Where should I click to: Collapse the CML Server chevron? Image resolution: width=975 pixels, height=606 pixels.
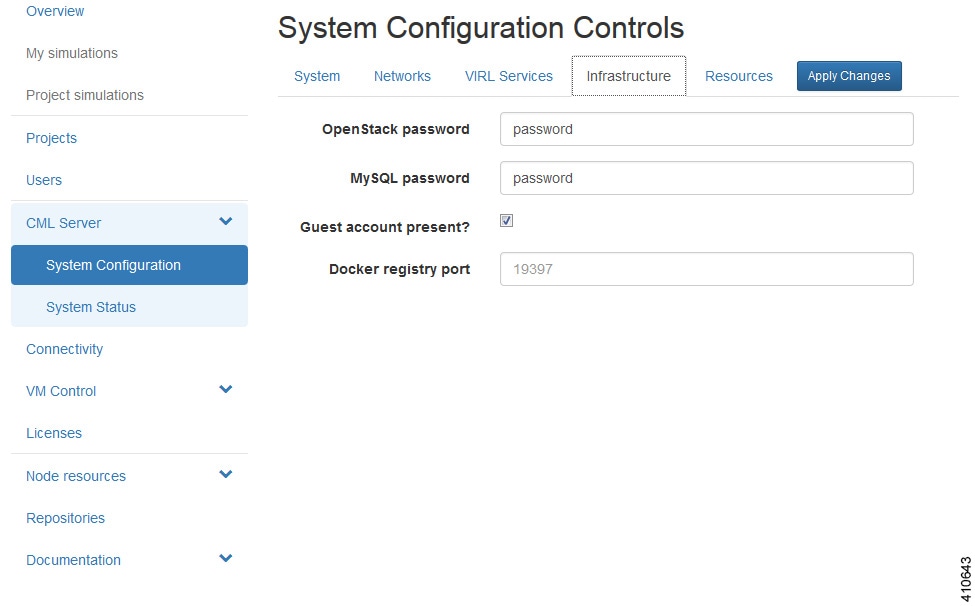click(x=225, y=222)
